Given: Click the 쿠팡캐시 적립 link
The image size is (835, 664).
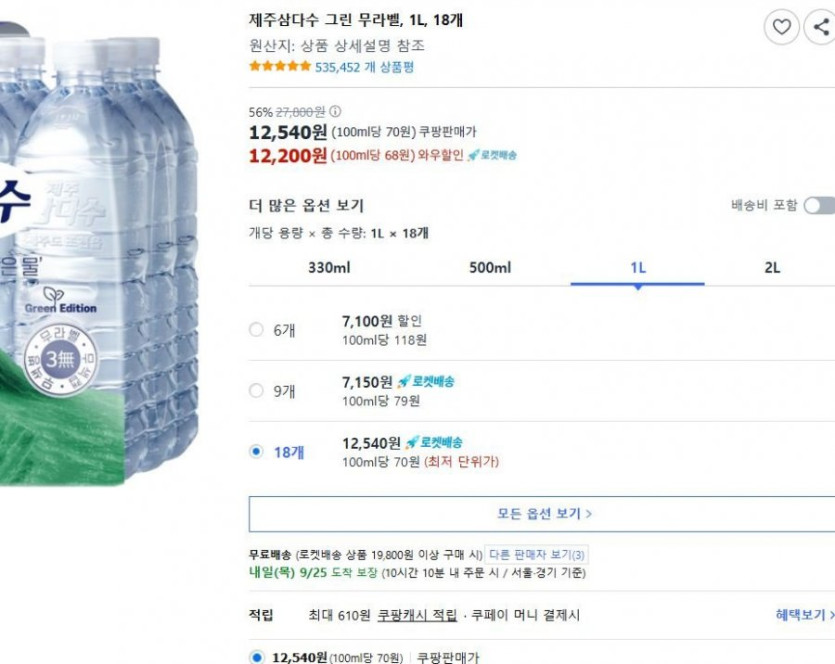Looking at the screenshot, I should [417, 615].
